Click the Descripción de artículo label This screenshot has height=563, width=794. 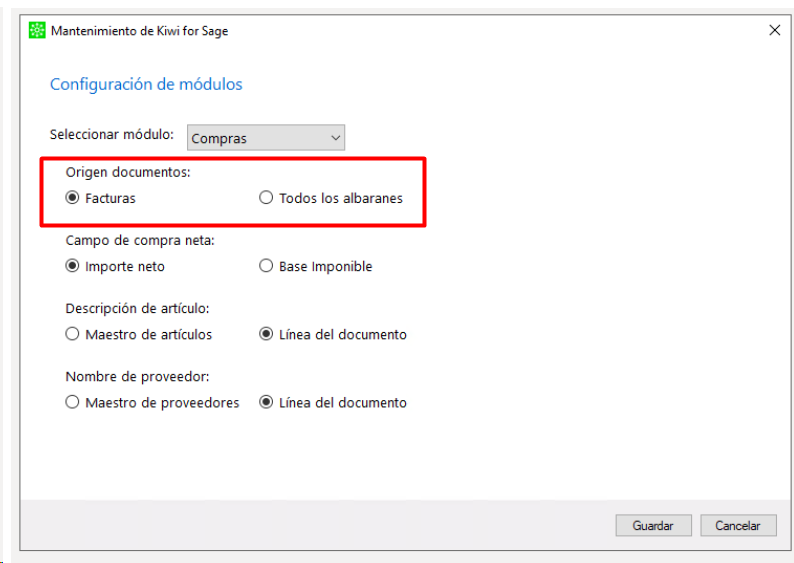click(137, 308)
